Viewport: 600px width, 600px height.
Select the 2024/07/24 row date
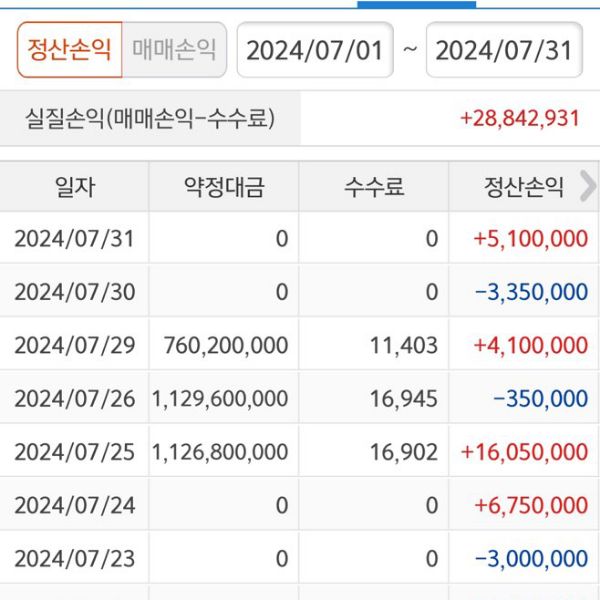click(74, 505)
